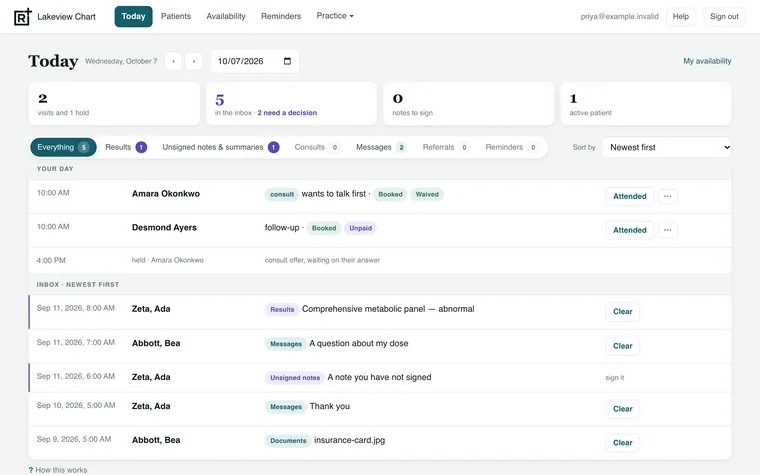Click the Results tag on Zeta, Ada row
The image size is (760, 475).
pos(282,310)
